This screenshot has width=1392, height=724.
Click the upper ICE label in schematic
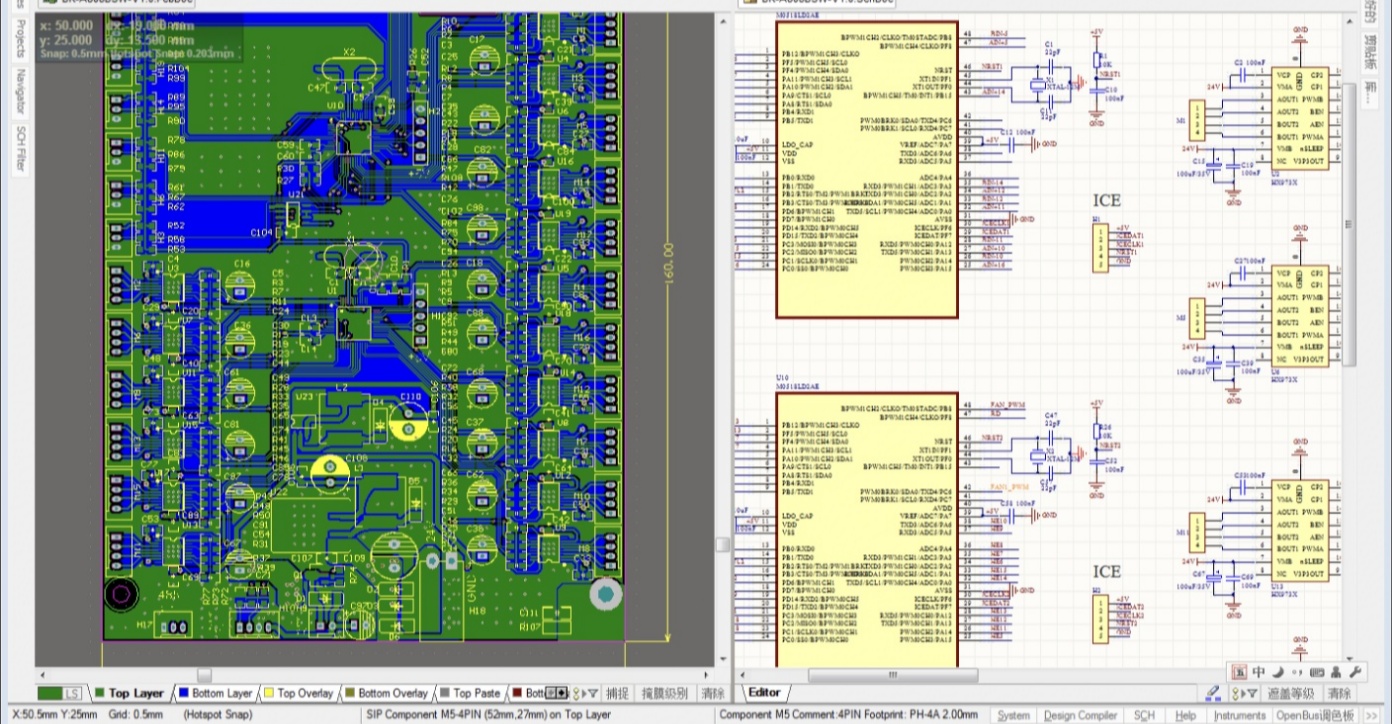tap(1107, 200)
